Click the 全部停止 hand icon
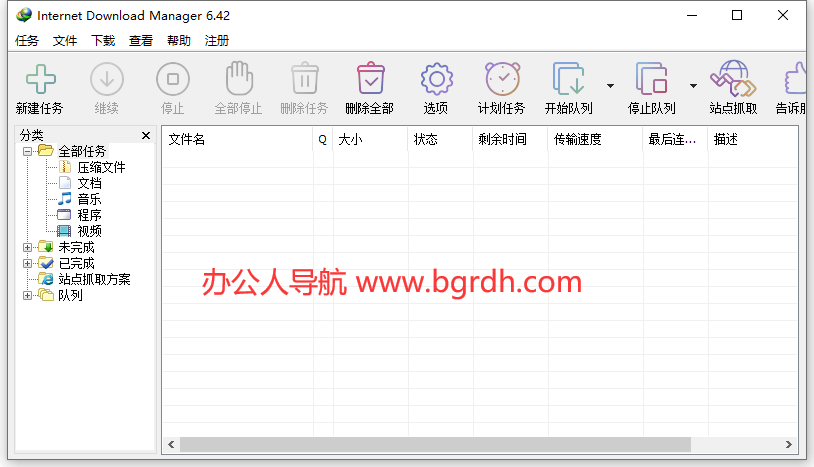The width and height of the screenshot is (814, 467). tap(239, 78)
